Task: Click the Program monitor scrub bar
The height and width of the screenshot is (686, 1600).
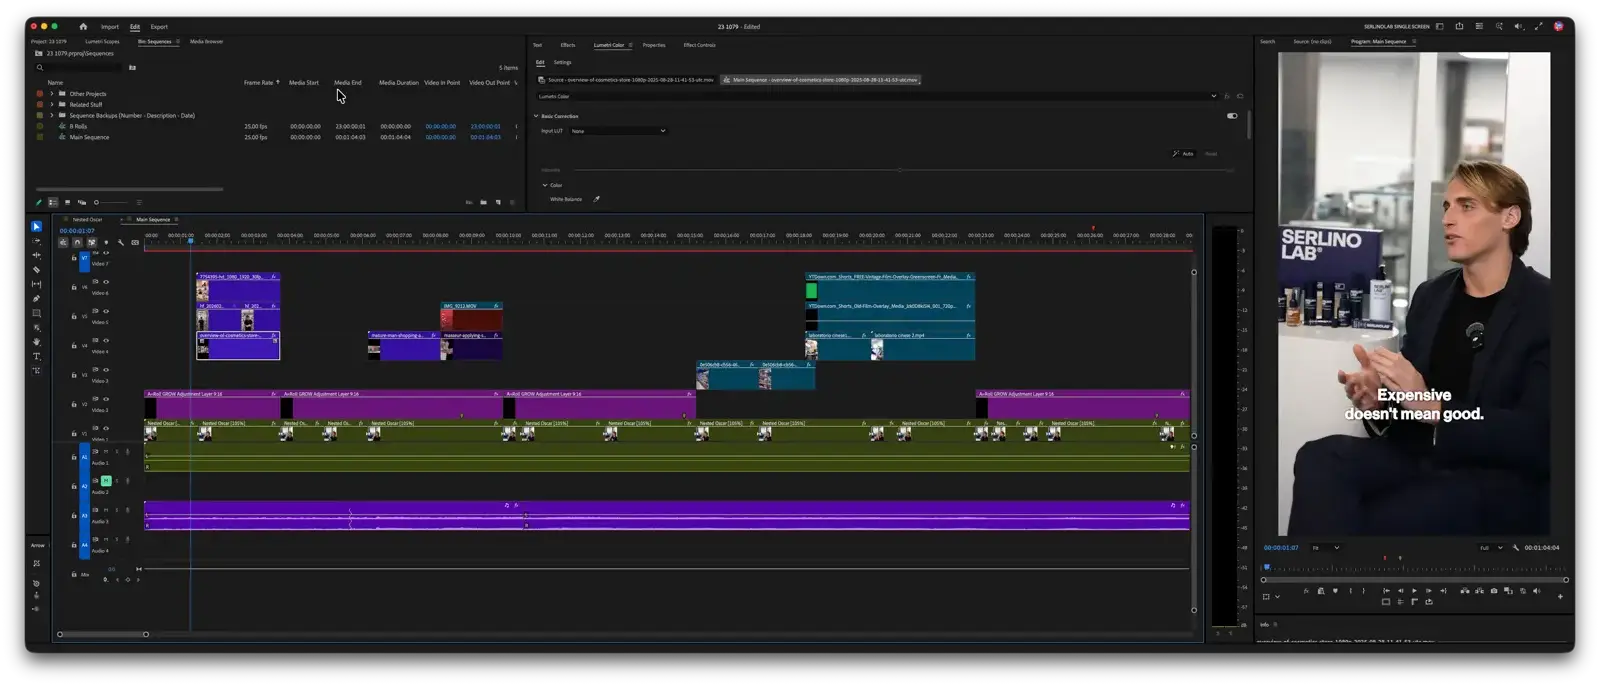Action: tap(1415, 568)
